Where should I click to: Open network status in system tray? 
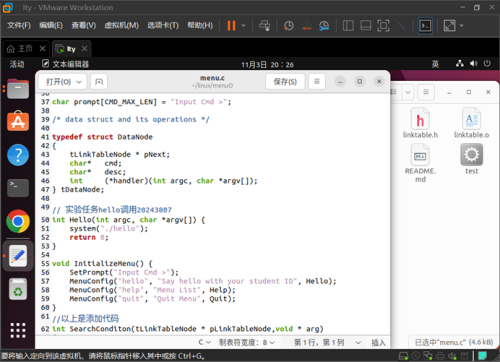pos(460,63)
